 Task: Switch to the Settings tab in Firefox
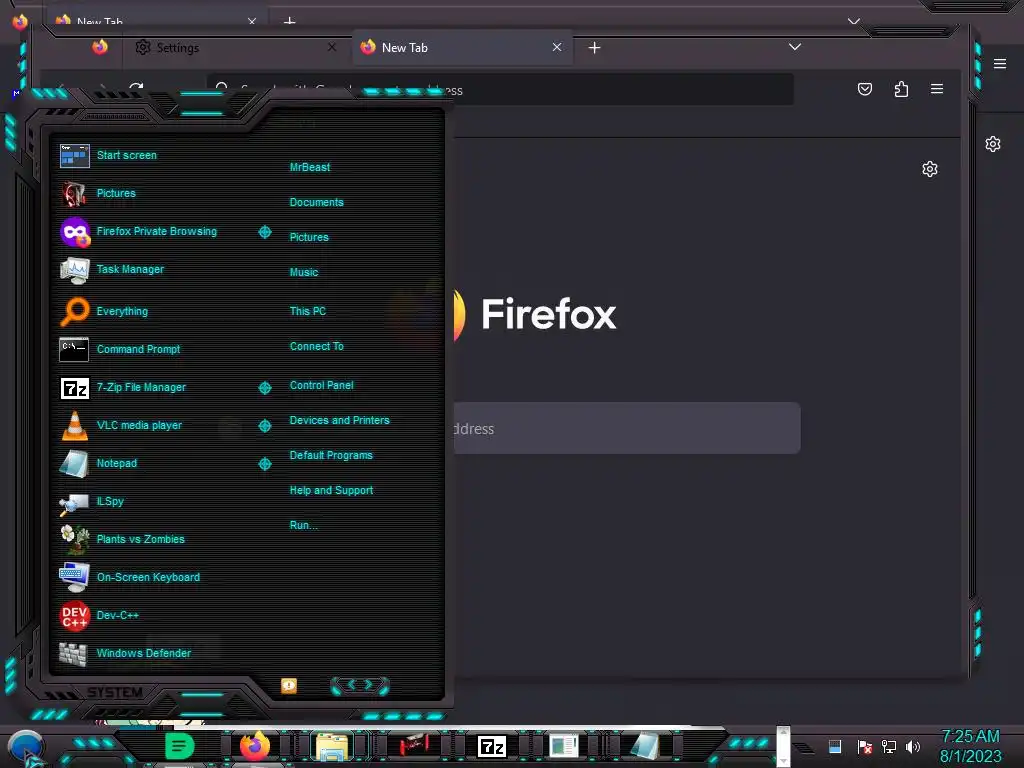235,48
